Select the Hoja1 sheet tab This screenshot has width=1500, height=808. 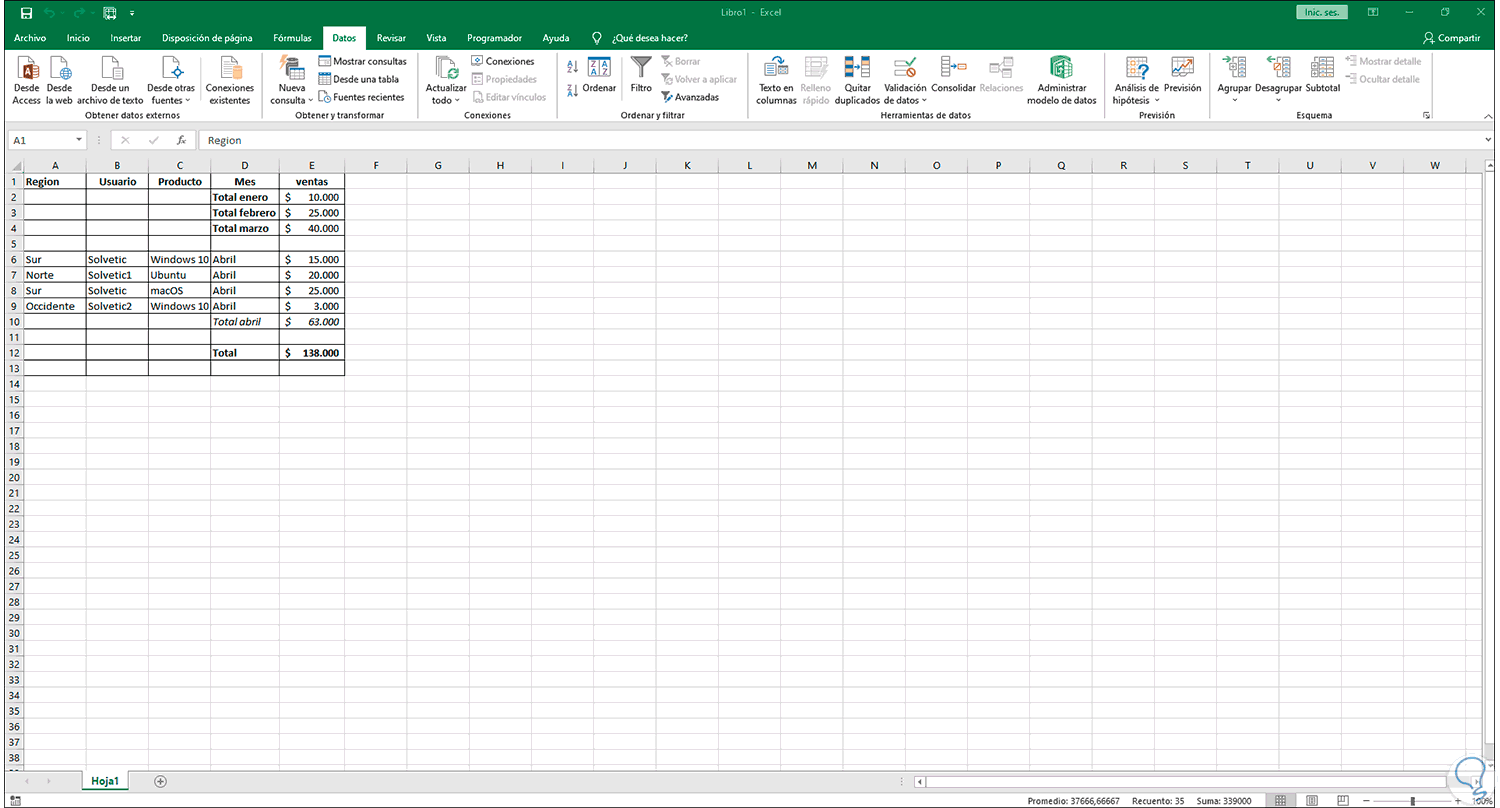tap(105, 781)
